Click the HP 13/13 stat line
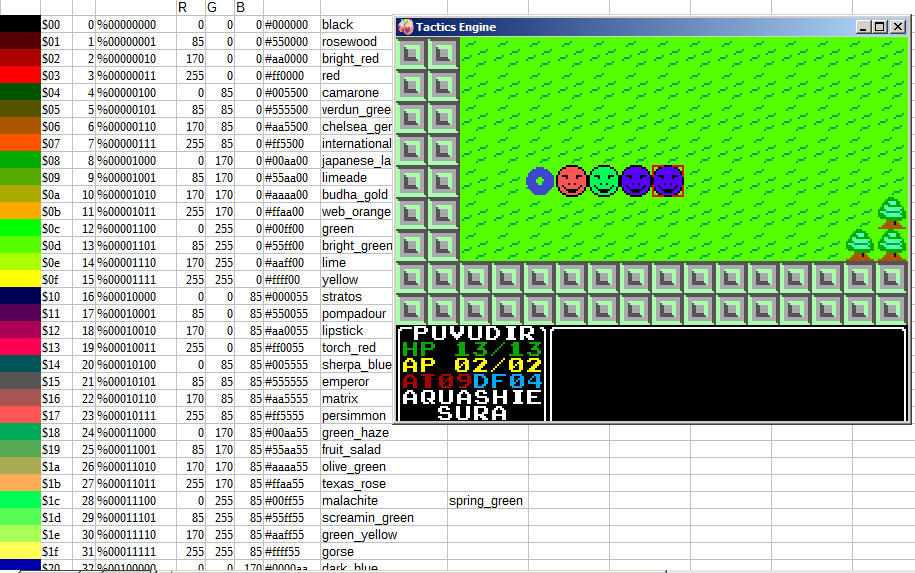This screenshot has height=573, width=915. [472, 349]
